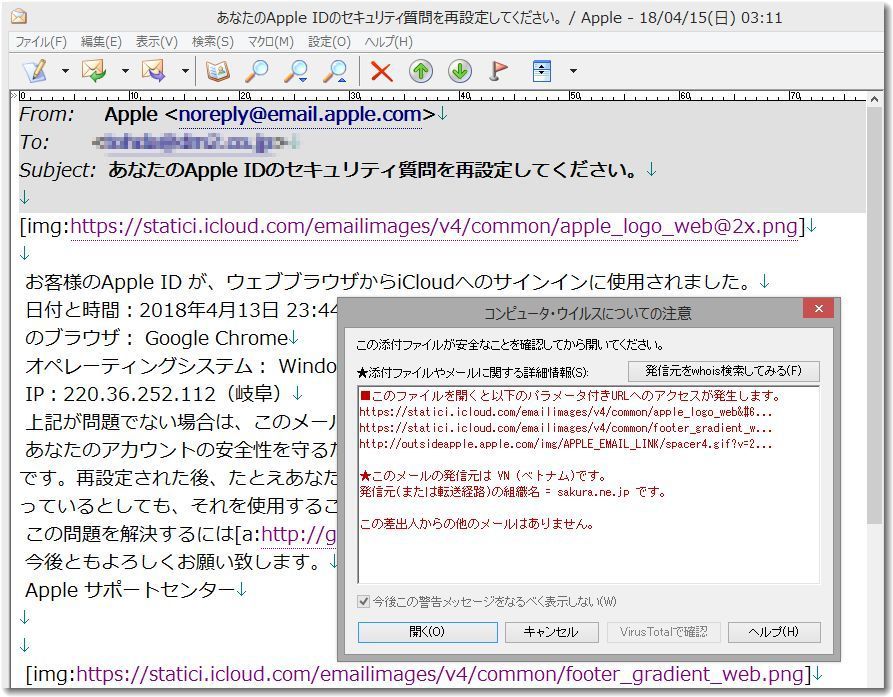Open the dropdown arrow beside the header icon
This screenshot has height=697, width=893.
point(574,71)
